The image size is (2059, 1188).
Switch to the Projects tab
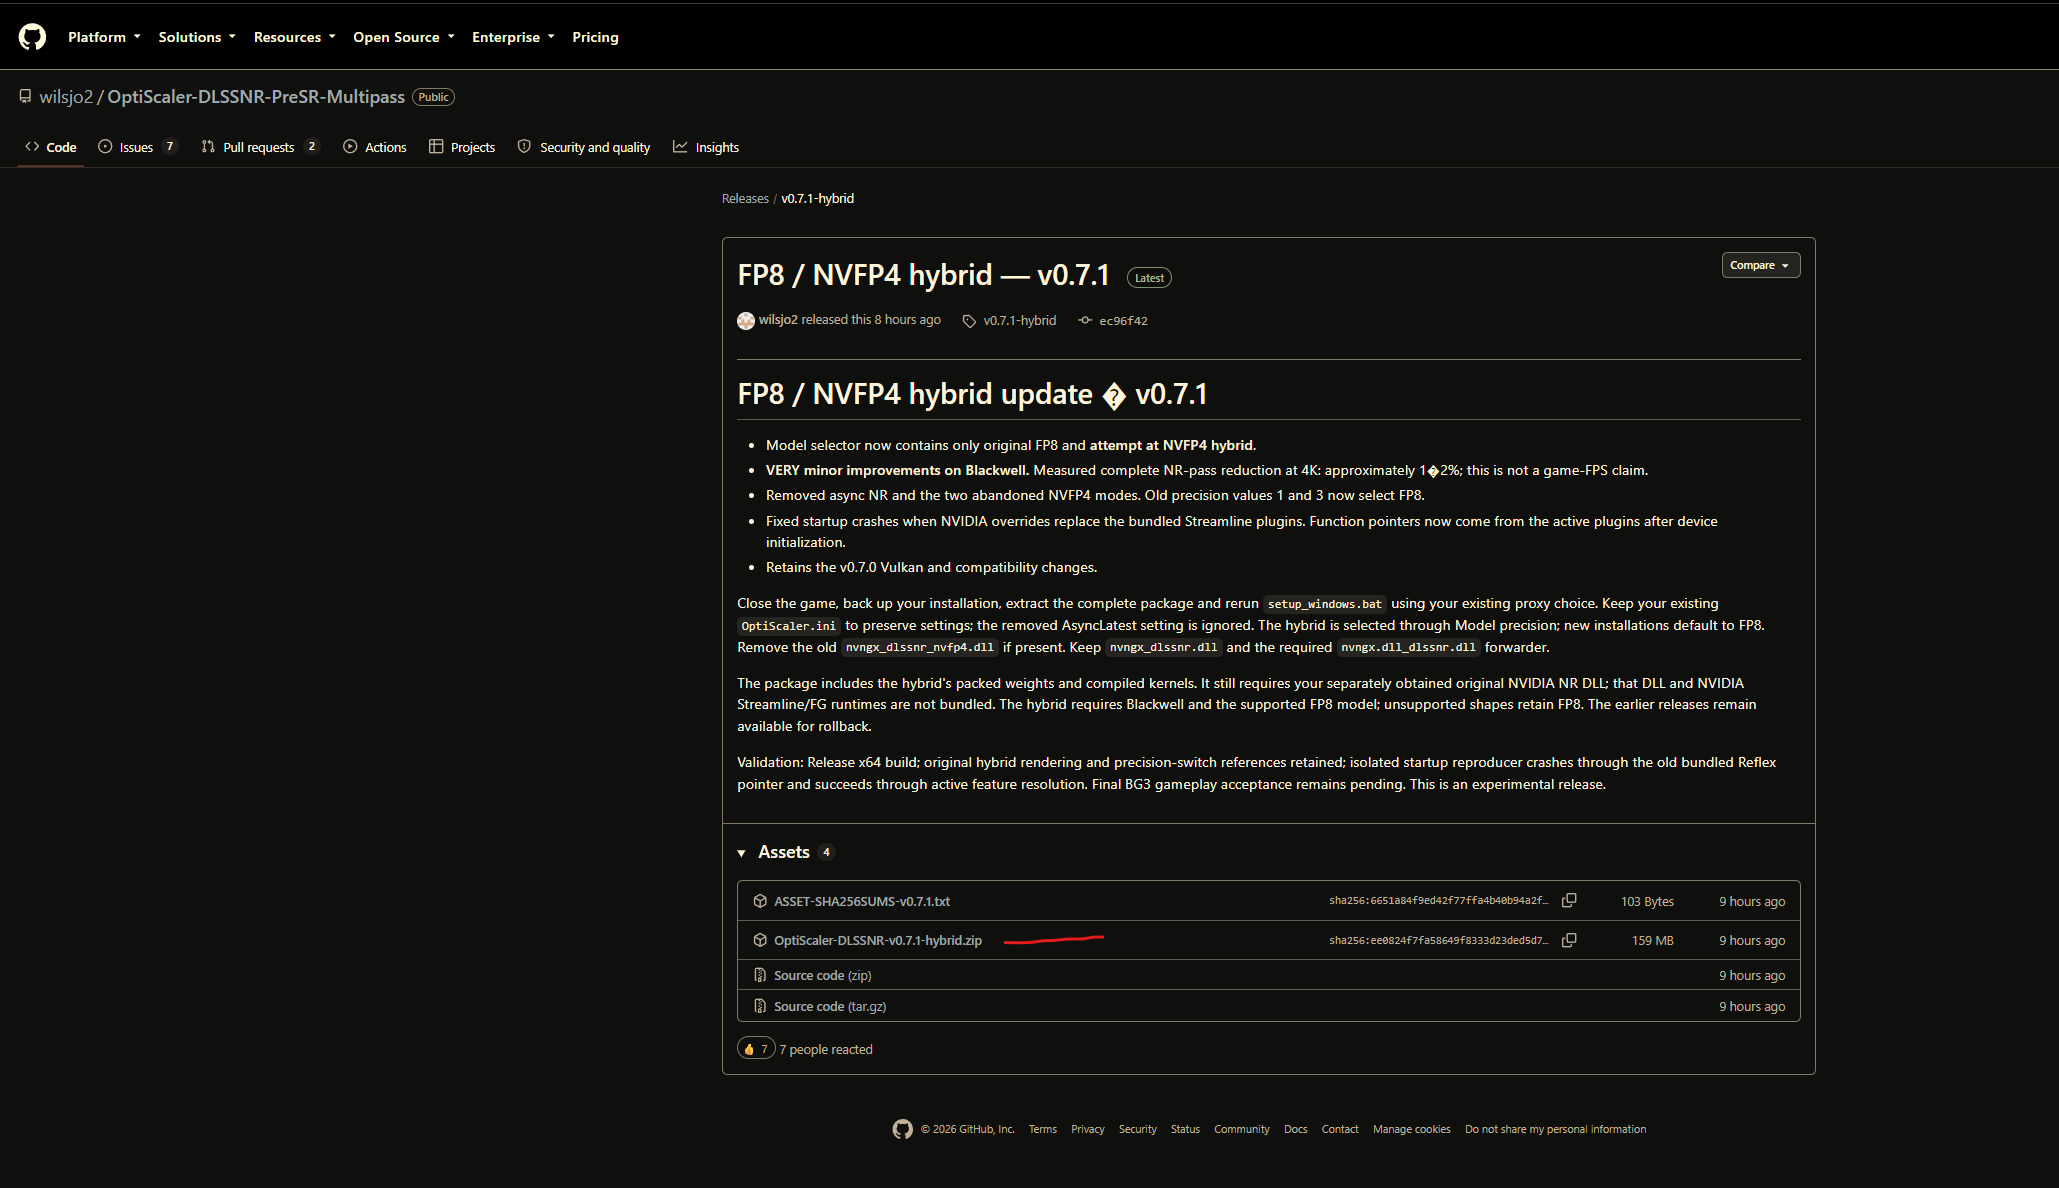[462, 147]
